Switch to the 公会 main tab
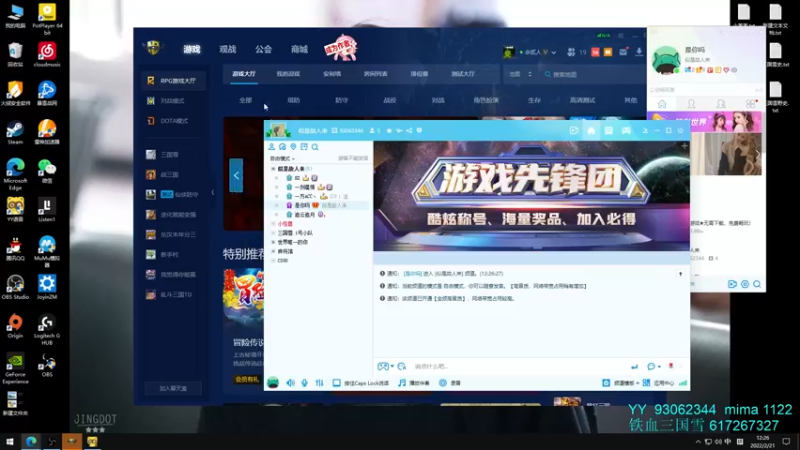800x450 pixels. coord(263,49)
